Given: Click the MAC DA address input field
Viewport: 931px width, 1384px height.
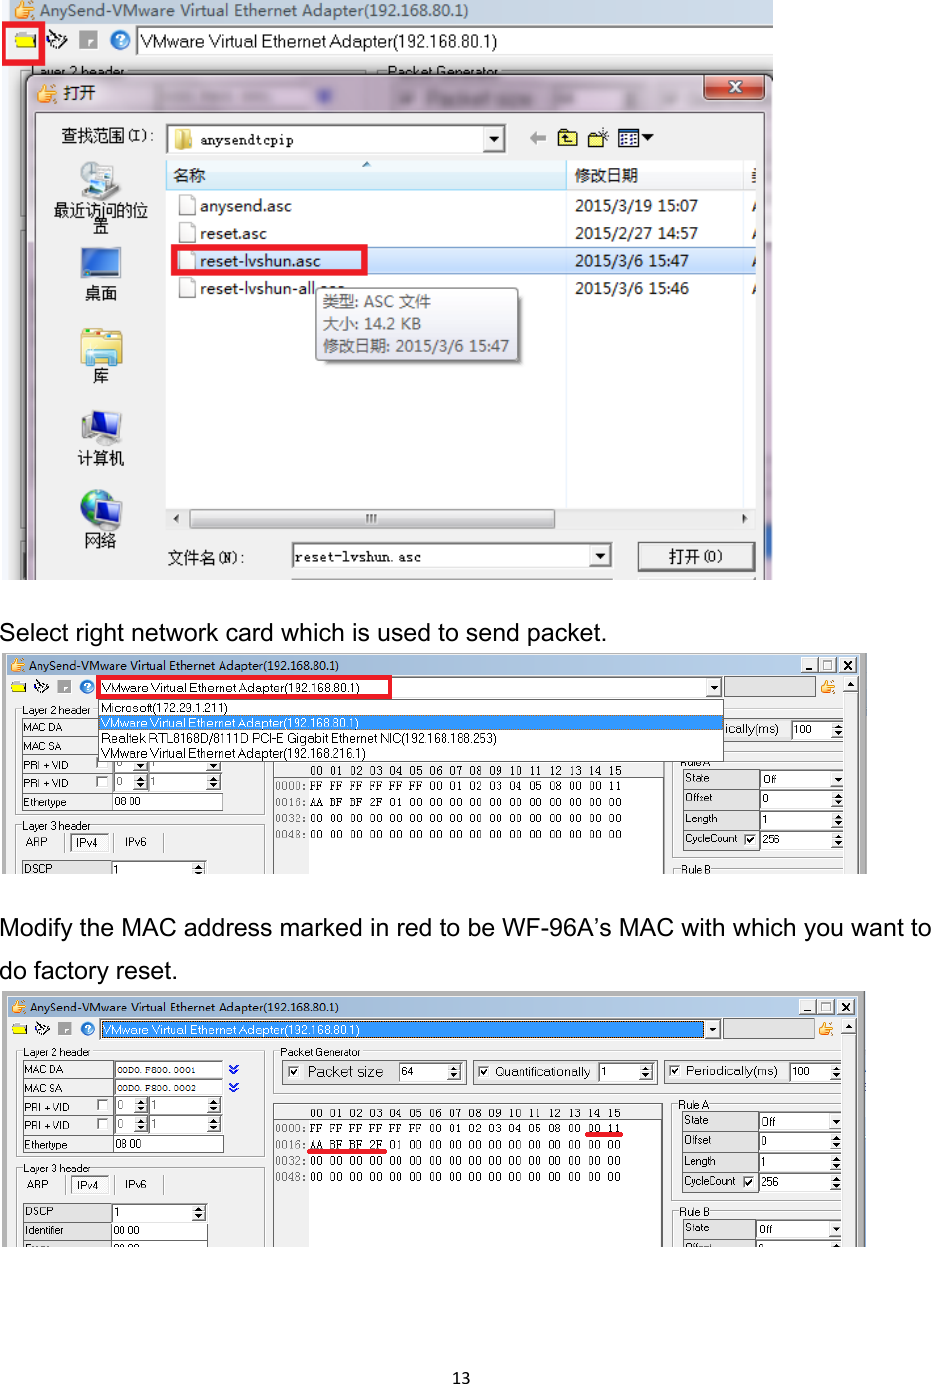Looking at the screenshot, I should [169, 1069].
